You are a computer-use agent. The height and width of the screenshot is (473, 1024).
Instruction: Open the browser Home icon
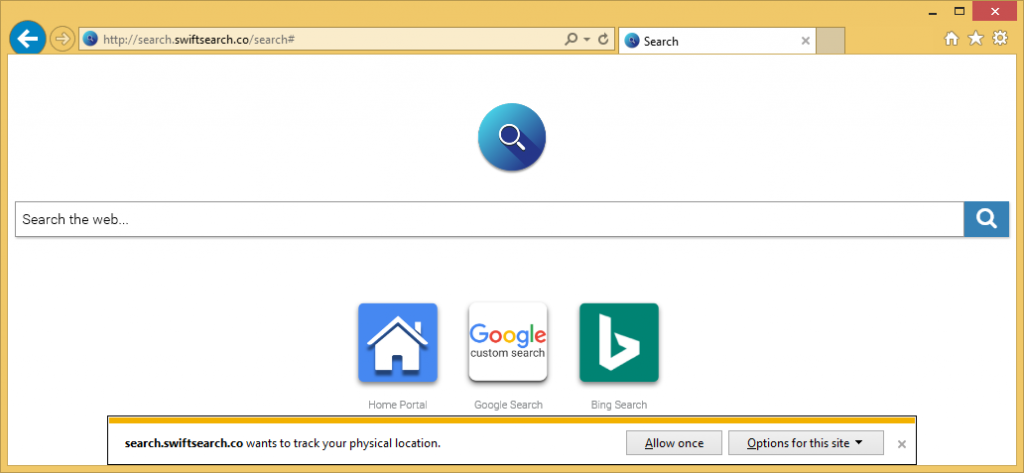(x=951, y=39)
